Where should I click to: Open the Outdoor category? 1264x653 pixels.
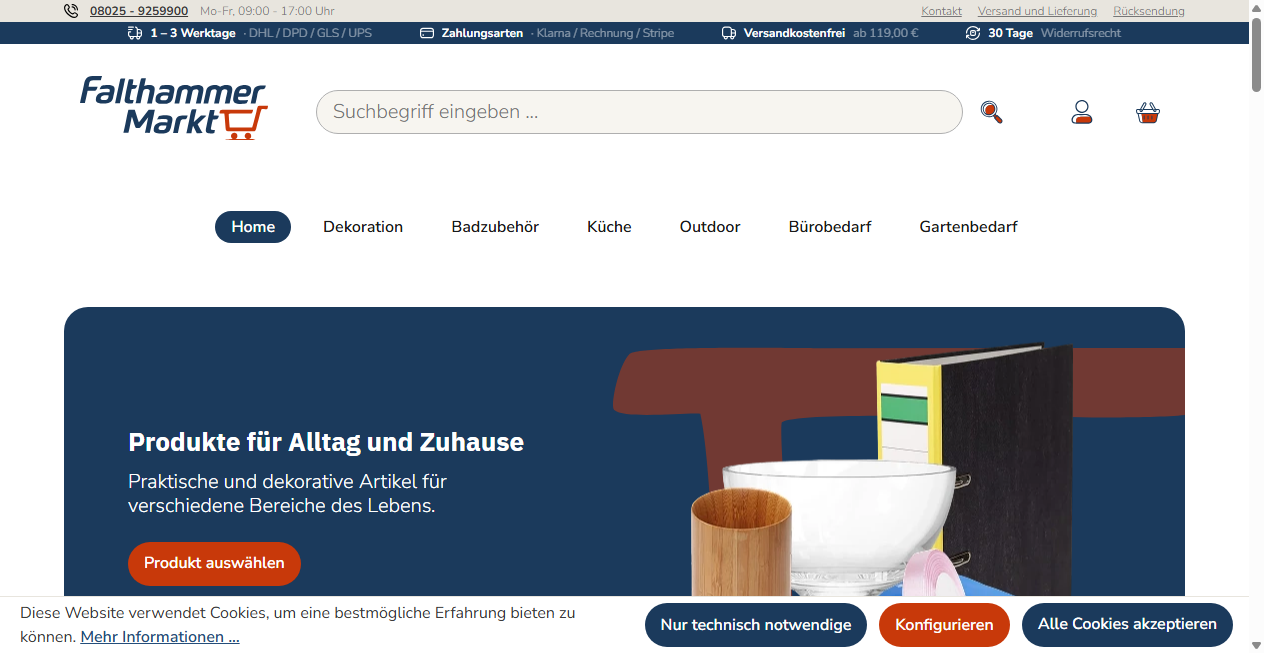pos(710,227)
